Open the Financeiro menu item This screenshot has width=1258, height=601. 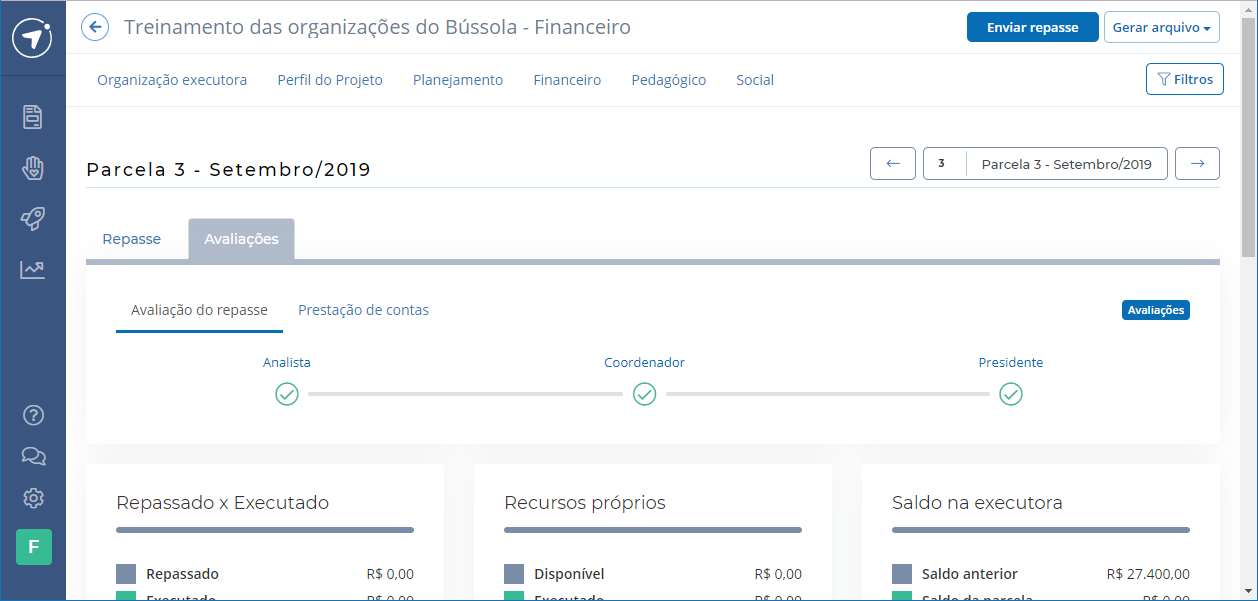tap(567, 80)
